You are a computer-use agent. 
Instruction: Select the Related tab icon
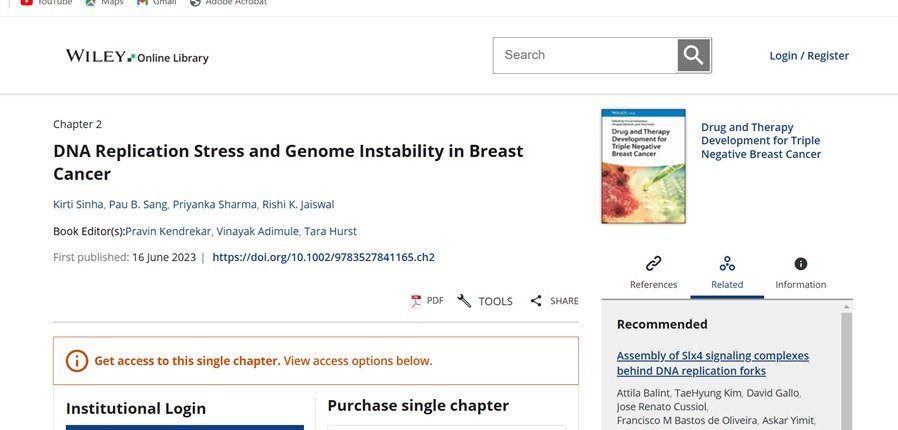[x=727, y=264]
